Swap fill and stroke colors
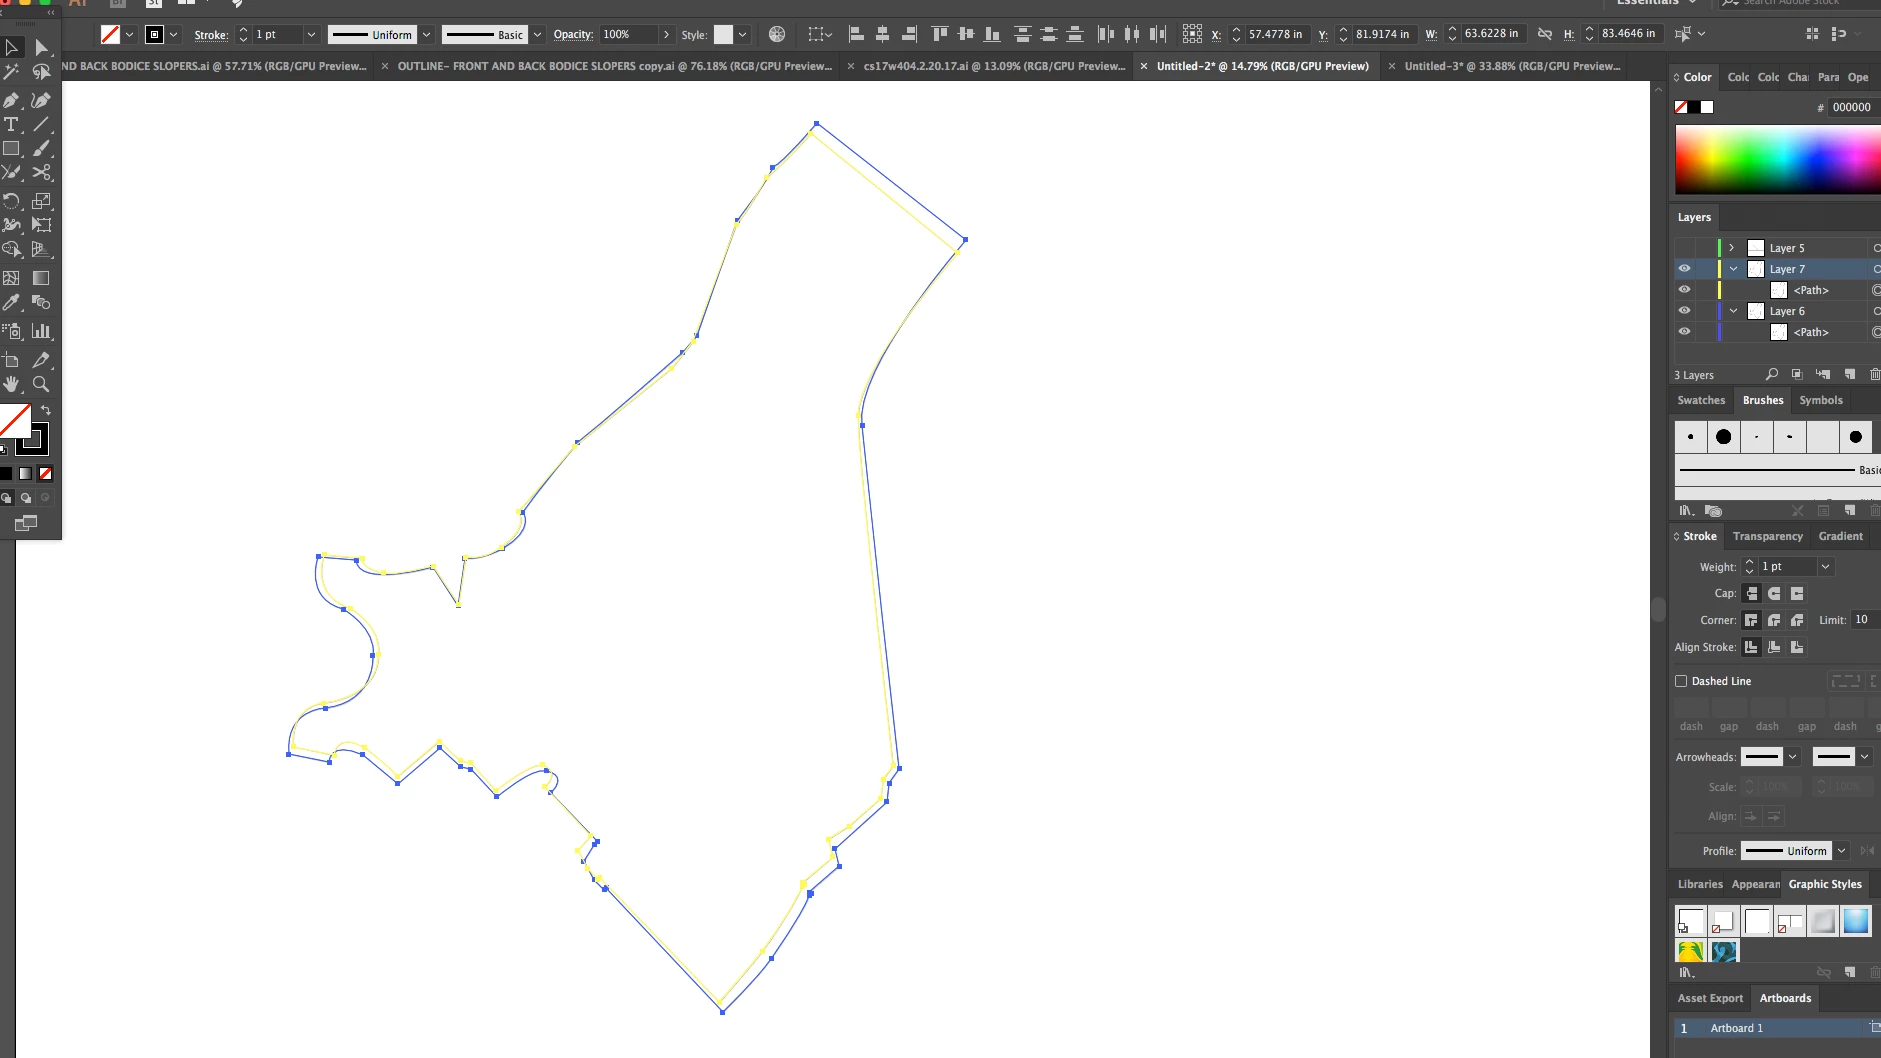This screenshot has height=1058, width=1881. 45,410
